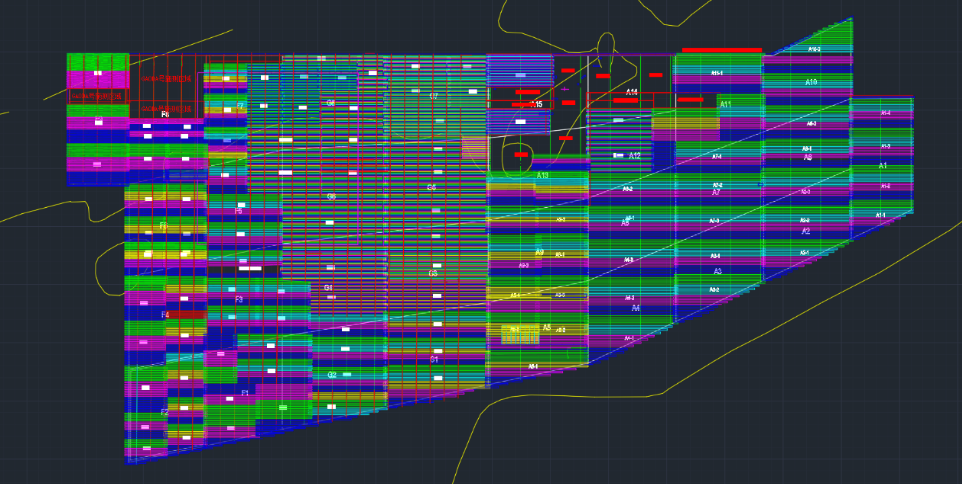This screenshot has width=962, height=484.
Task: Click the long red bar at top
Action: click(x=722, y=49)
